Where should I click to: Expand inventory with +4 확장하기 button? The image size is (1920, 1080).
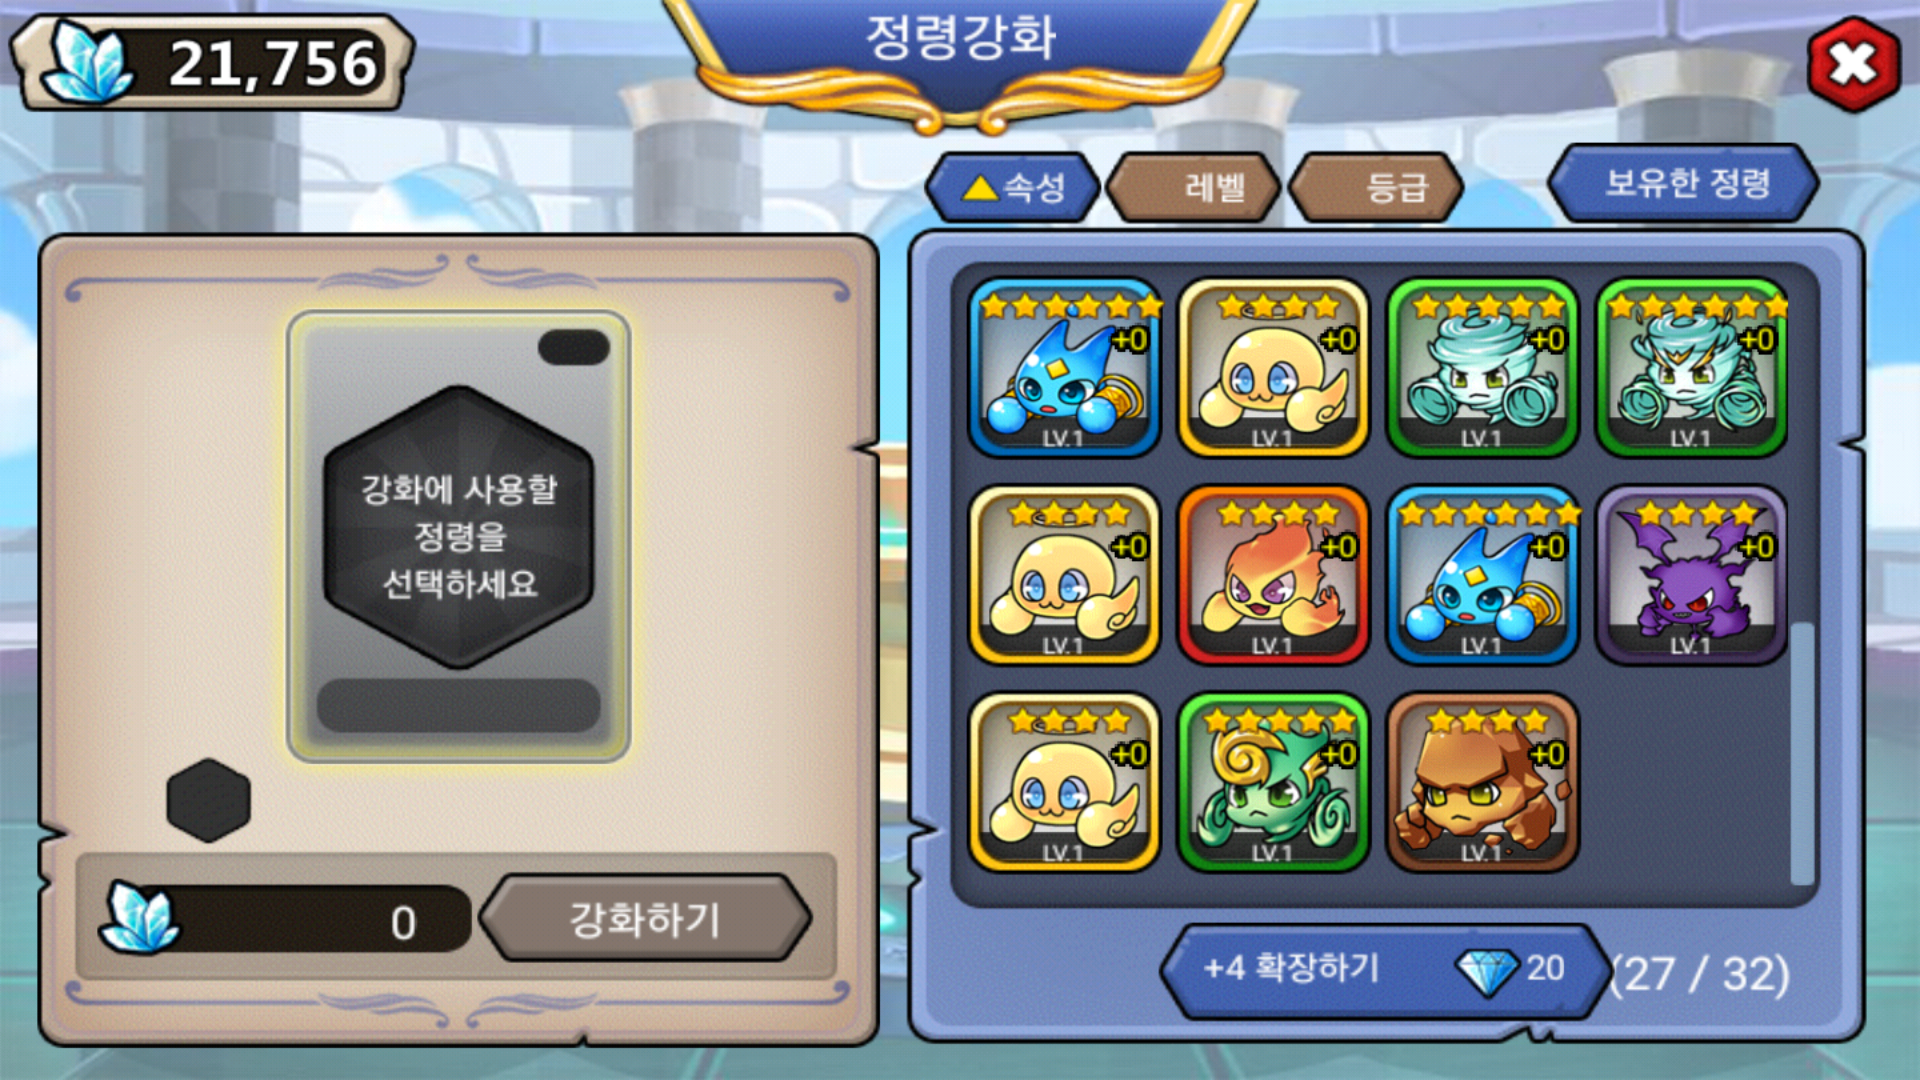pos(1386,970)
